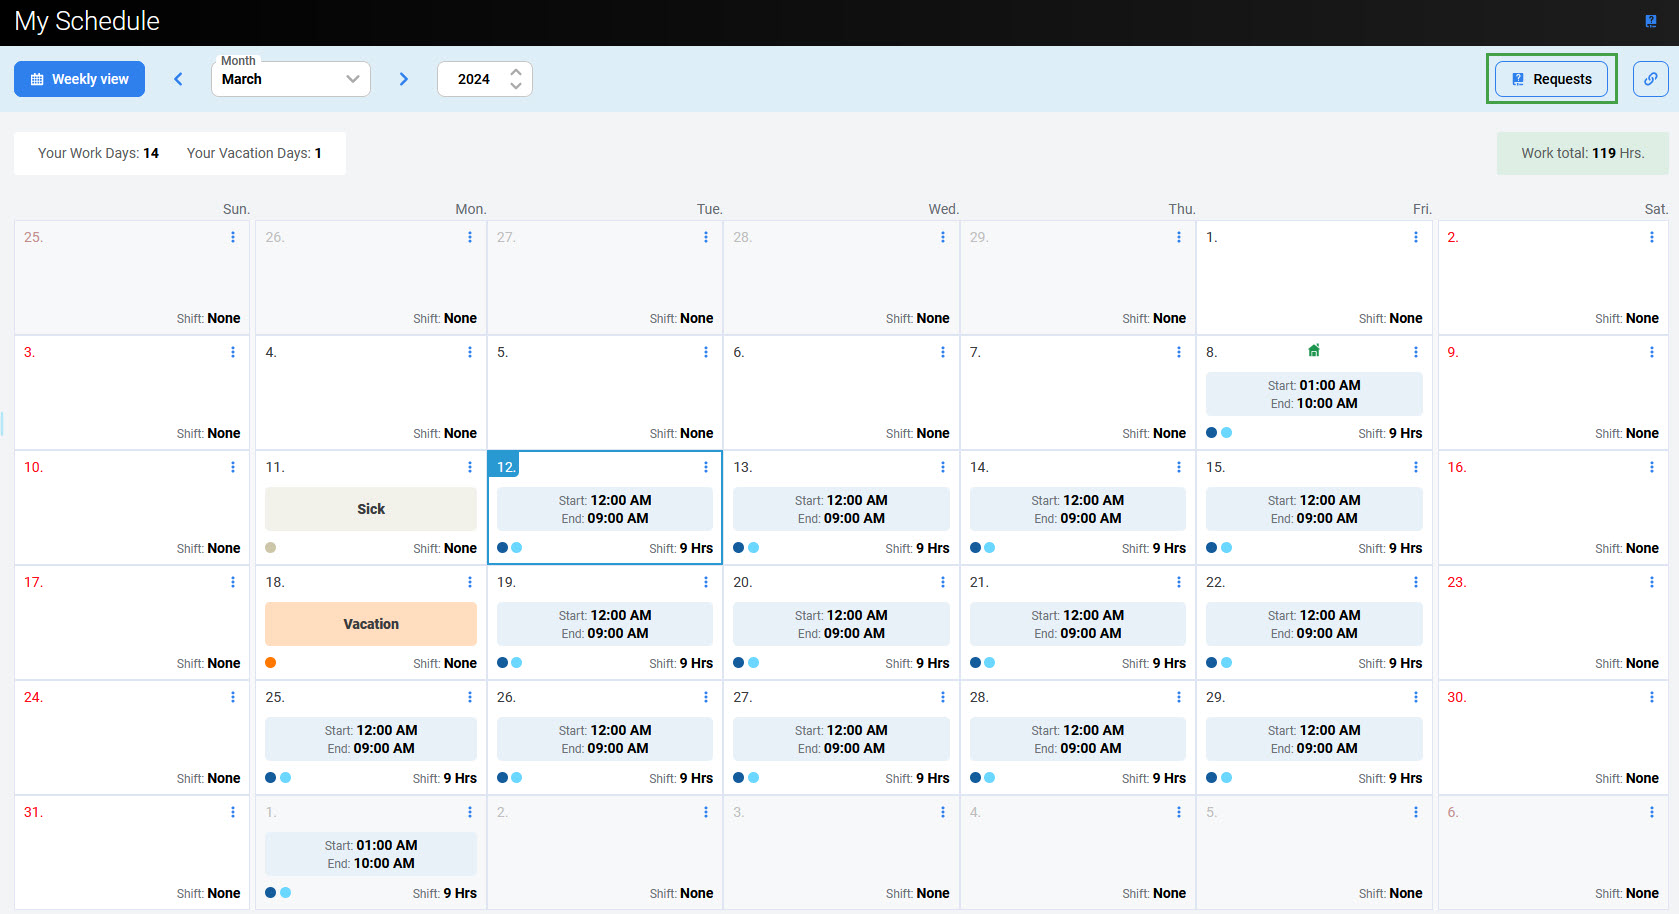Expand the Month dropdown showing March
Screen dimensions: 1679x914
pos(290,79)
